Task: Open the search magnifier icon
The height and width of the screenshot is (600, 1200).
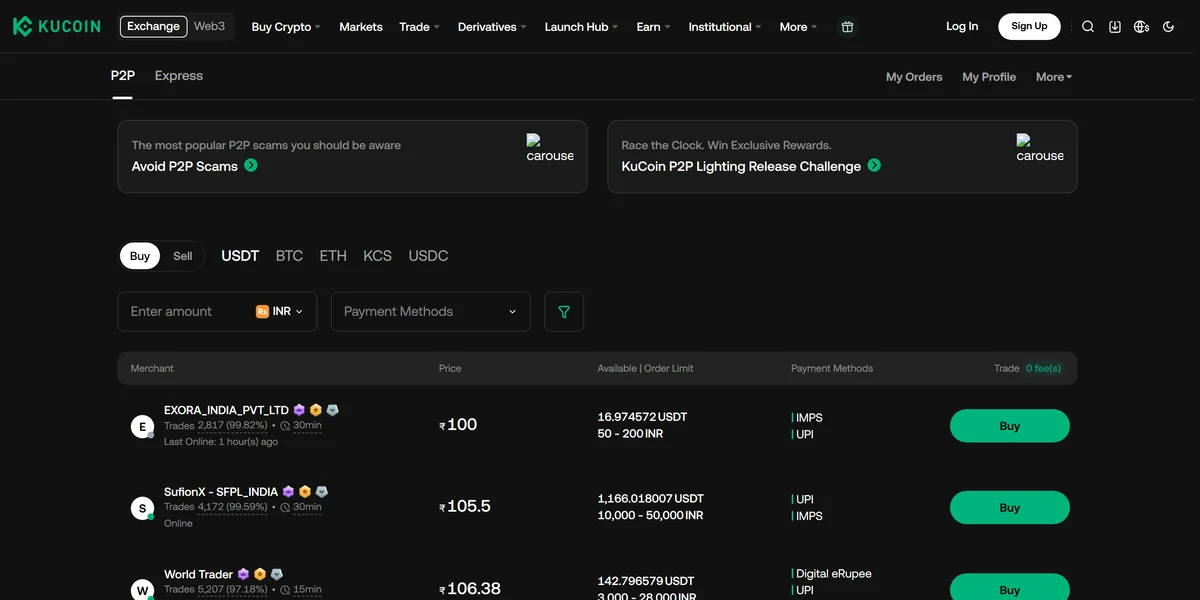Action: (x=1088, y=27)
